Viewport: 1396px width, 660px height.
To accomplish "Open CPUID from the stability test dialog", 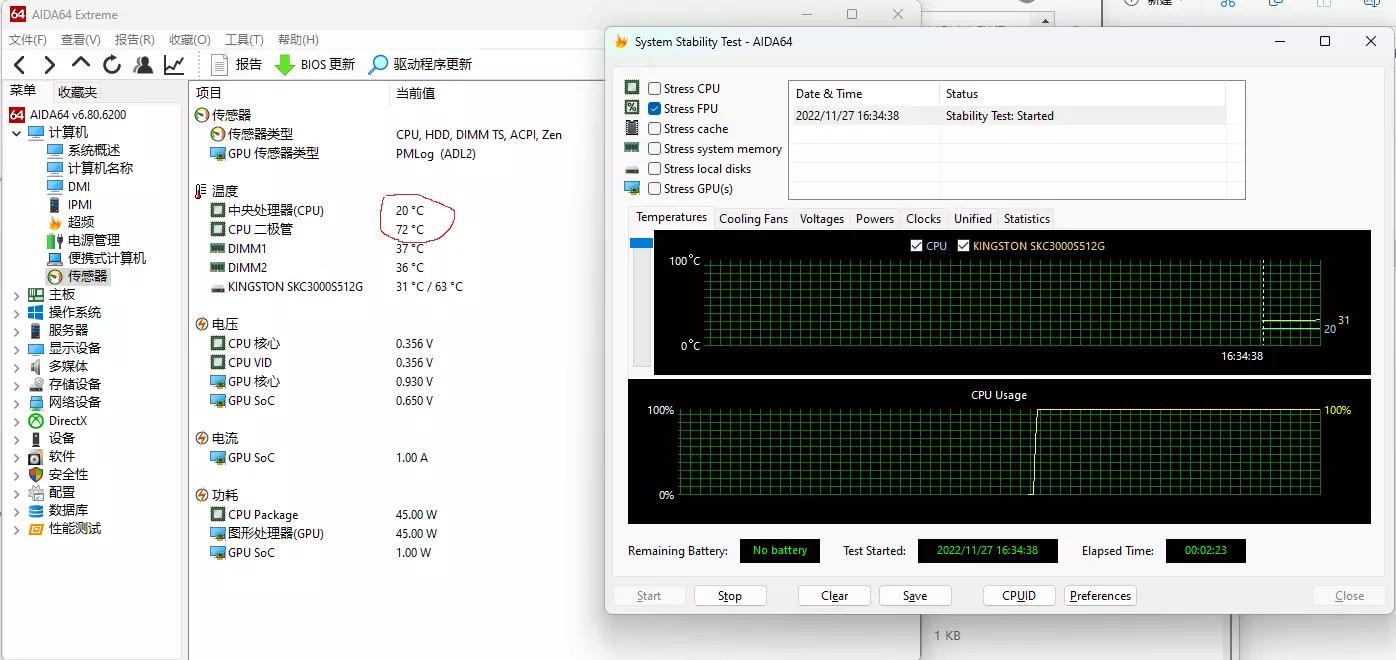I will click(x=1019, y=595).
